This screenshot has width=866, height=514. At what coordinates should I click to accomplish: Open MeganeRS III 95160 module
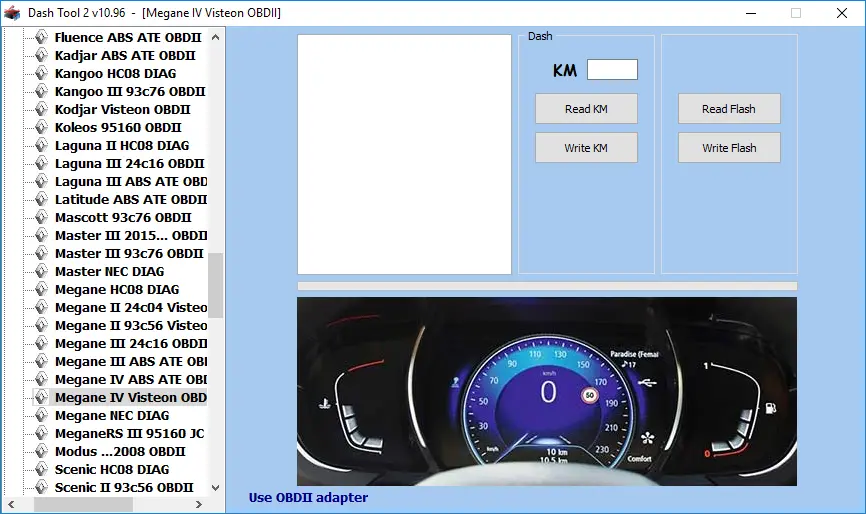coord(130,433)
